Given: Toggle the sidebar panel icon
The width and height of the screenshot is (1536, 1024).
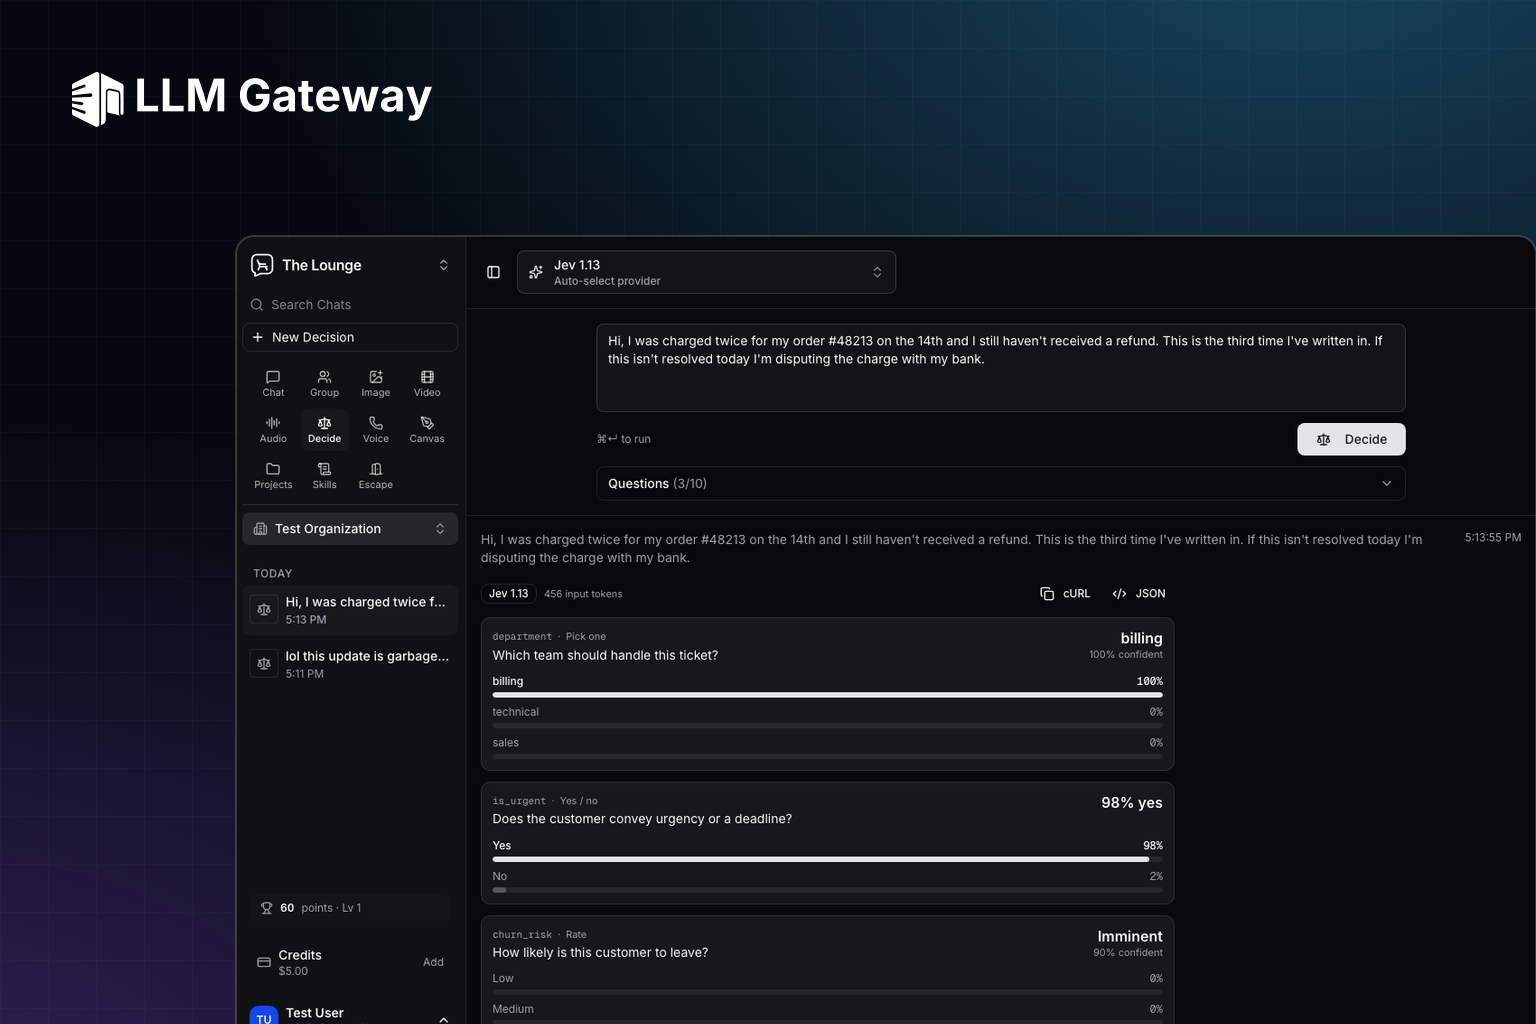Looking at the screenshot, I should 493,272.
